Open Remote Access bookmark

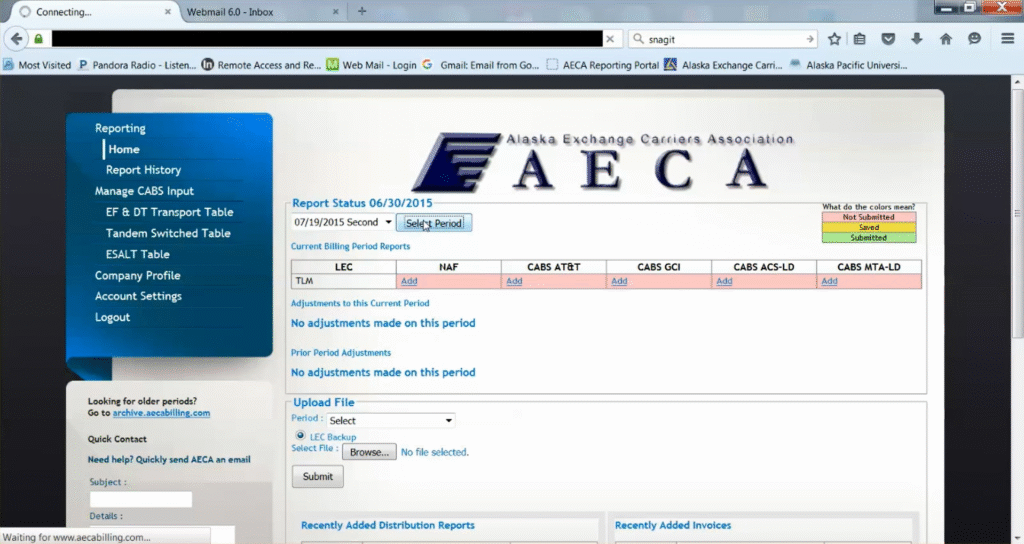(x=261, y=65)
